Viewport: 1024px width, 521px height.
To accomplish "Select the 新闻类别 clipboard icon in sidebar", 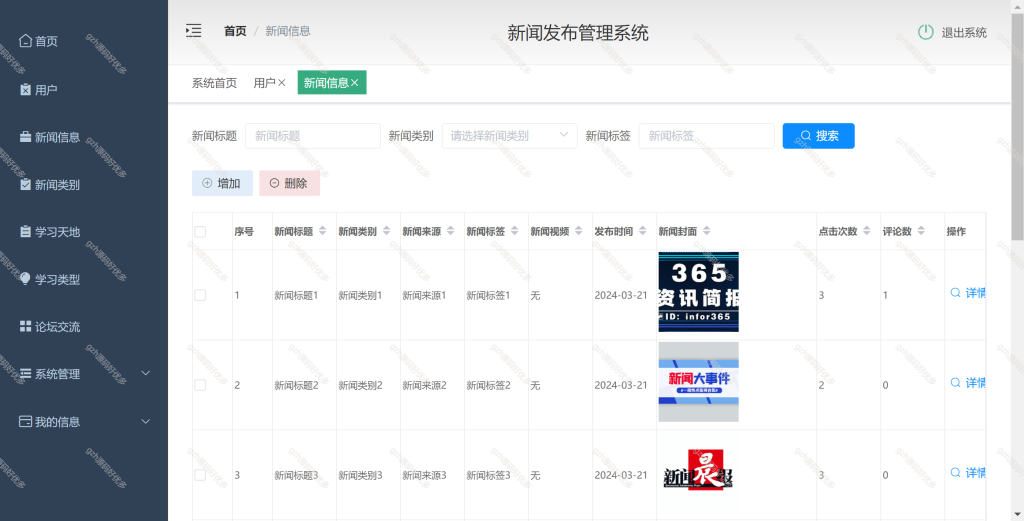I will 25,184.
